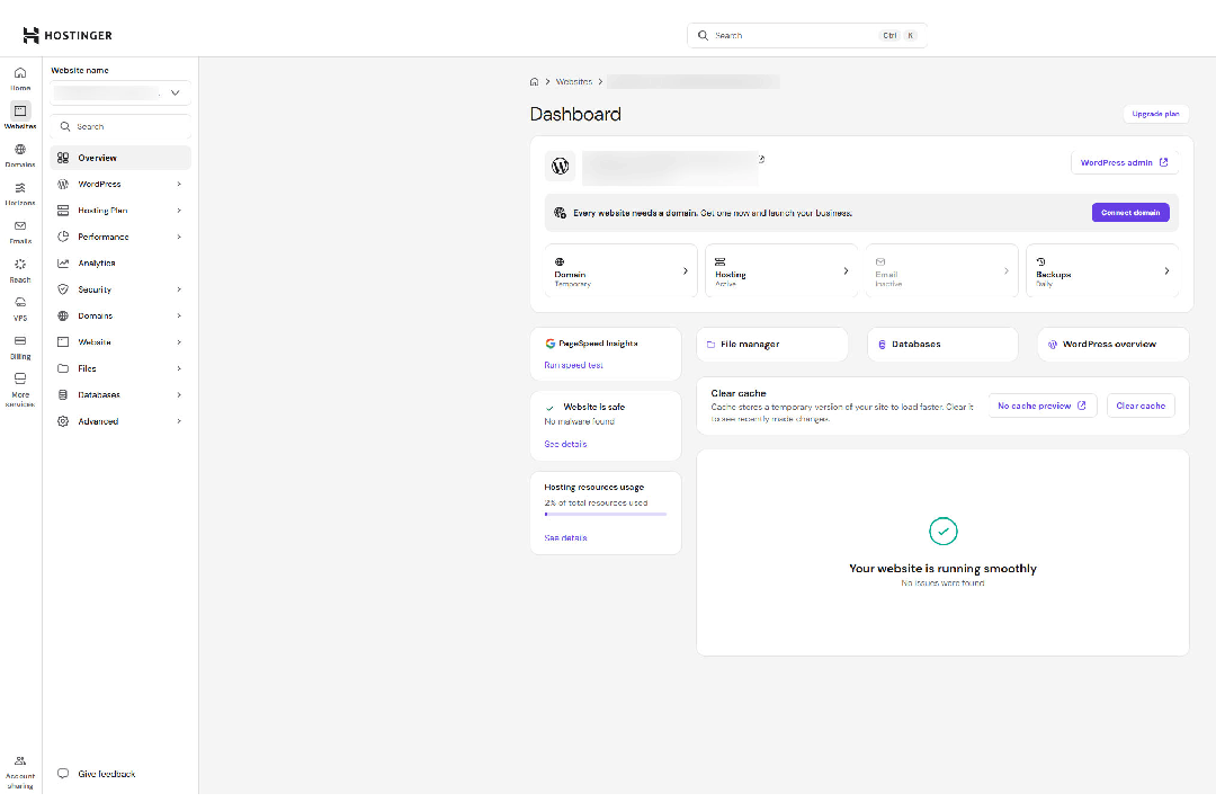Expand the Files sidebar section
Screen dimensions: 1216x811
click(120, 369)
